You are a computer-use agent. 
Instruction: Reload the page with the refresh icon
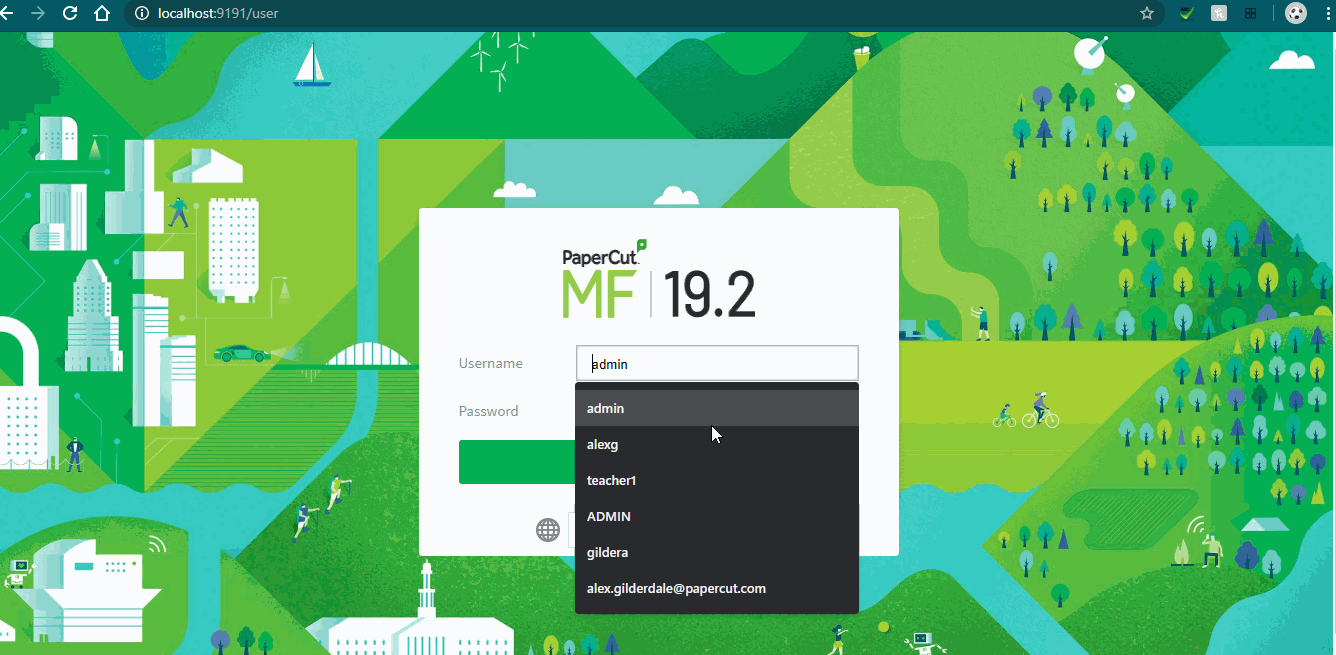coord(70,14)
